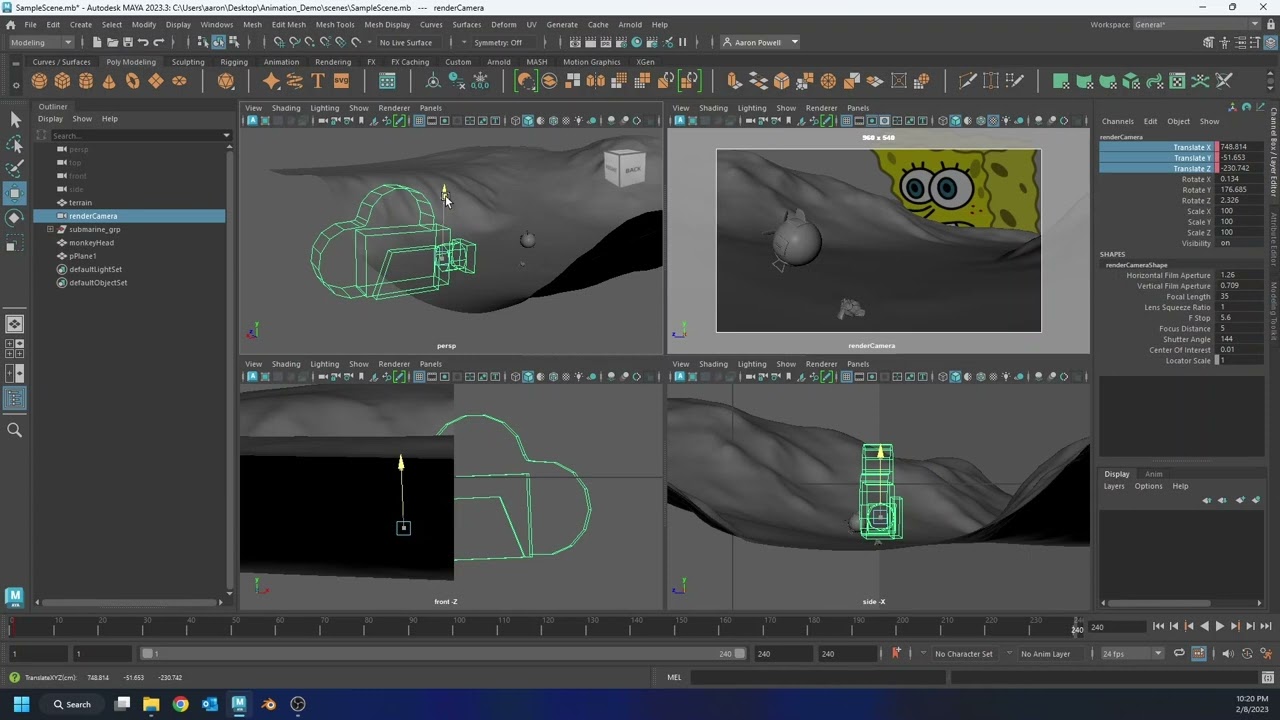Open Channels menu in Channel Box

point(1117,121)
